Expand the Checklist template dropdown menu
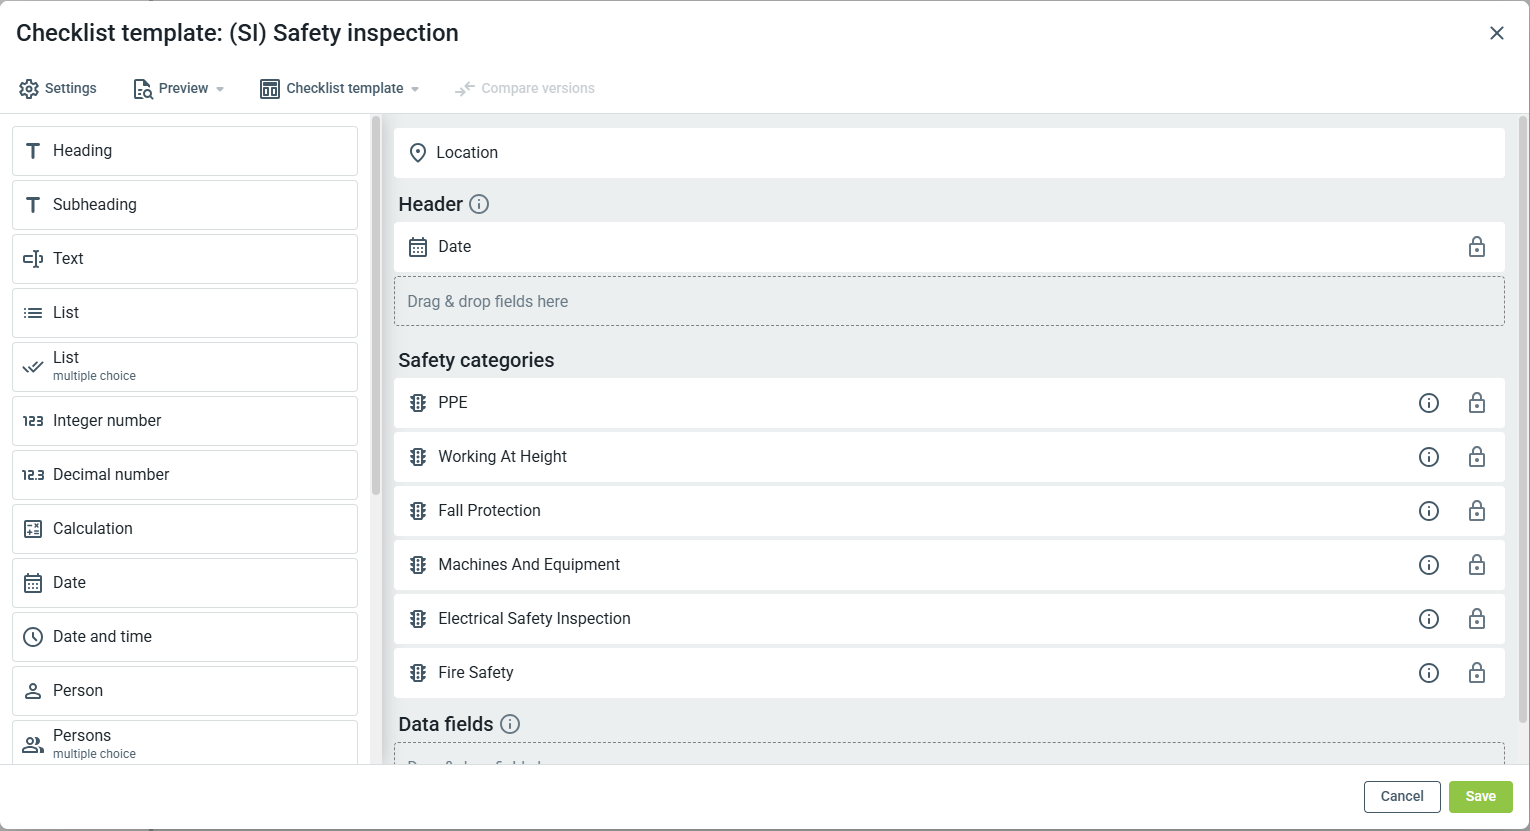 coord(340,89)
